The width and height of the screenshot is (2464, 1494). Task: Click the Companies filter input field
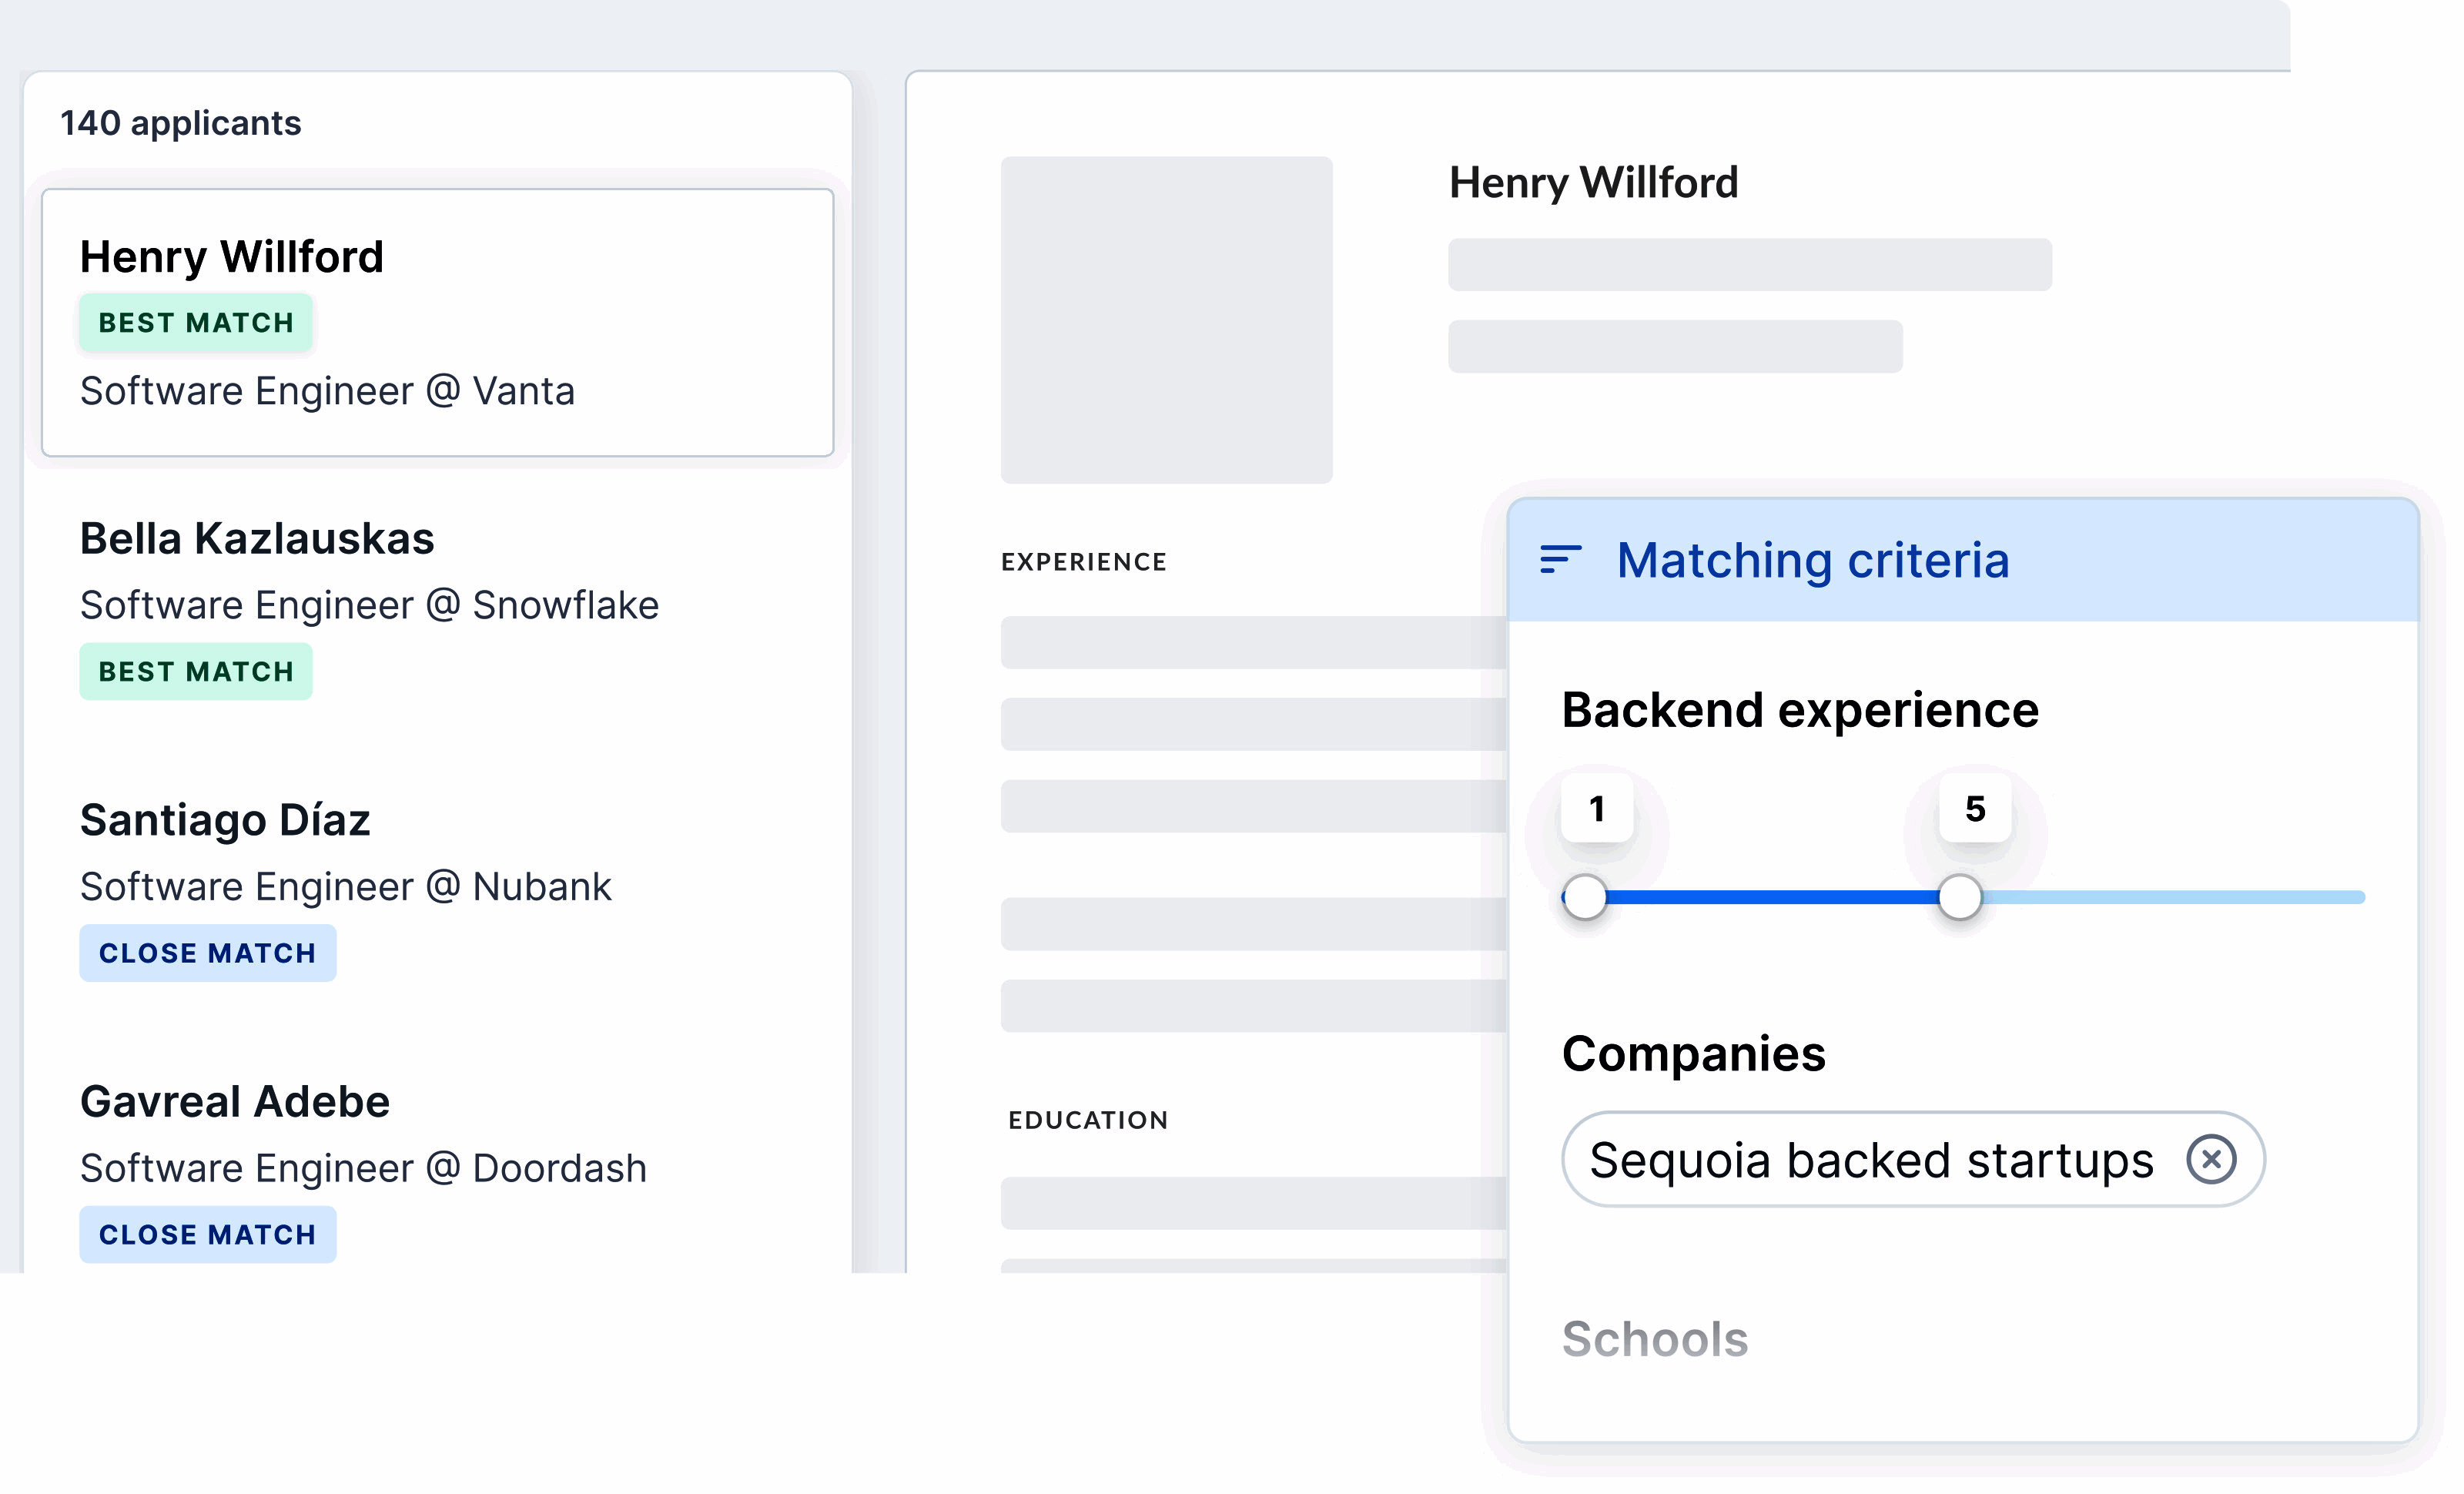tap(1870, 1160)
